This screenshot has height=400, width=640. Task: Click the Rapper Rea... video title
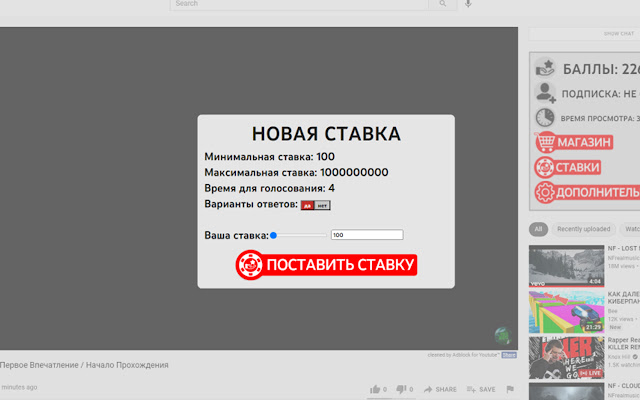pyautogui.click(x=624, y=343)
